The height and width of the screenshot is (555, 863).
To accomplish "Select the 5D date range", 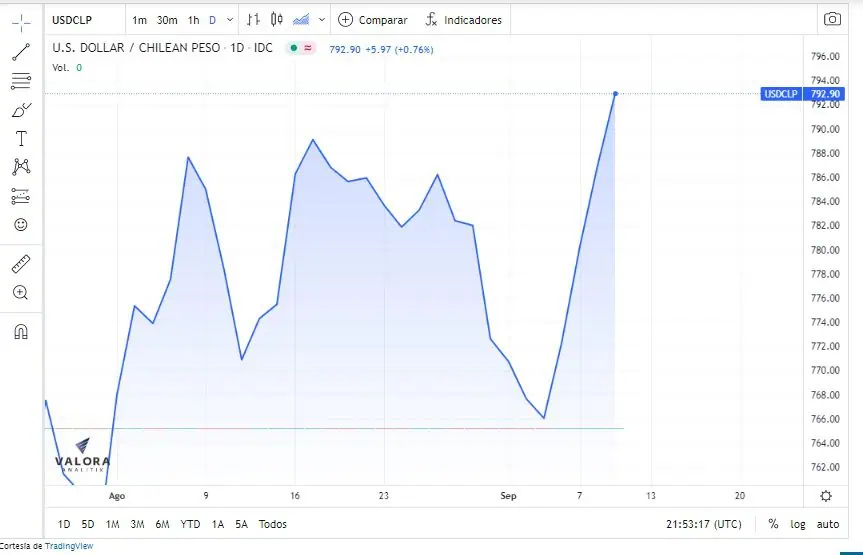I will (88, 524).
